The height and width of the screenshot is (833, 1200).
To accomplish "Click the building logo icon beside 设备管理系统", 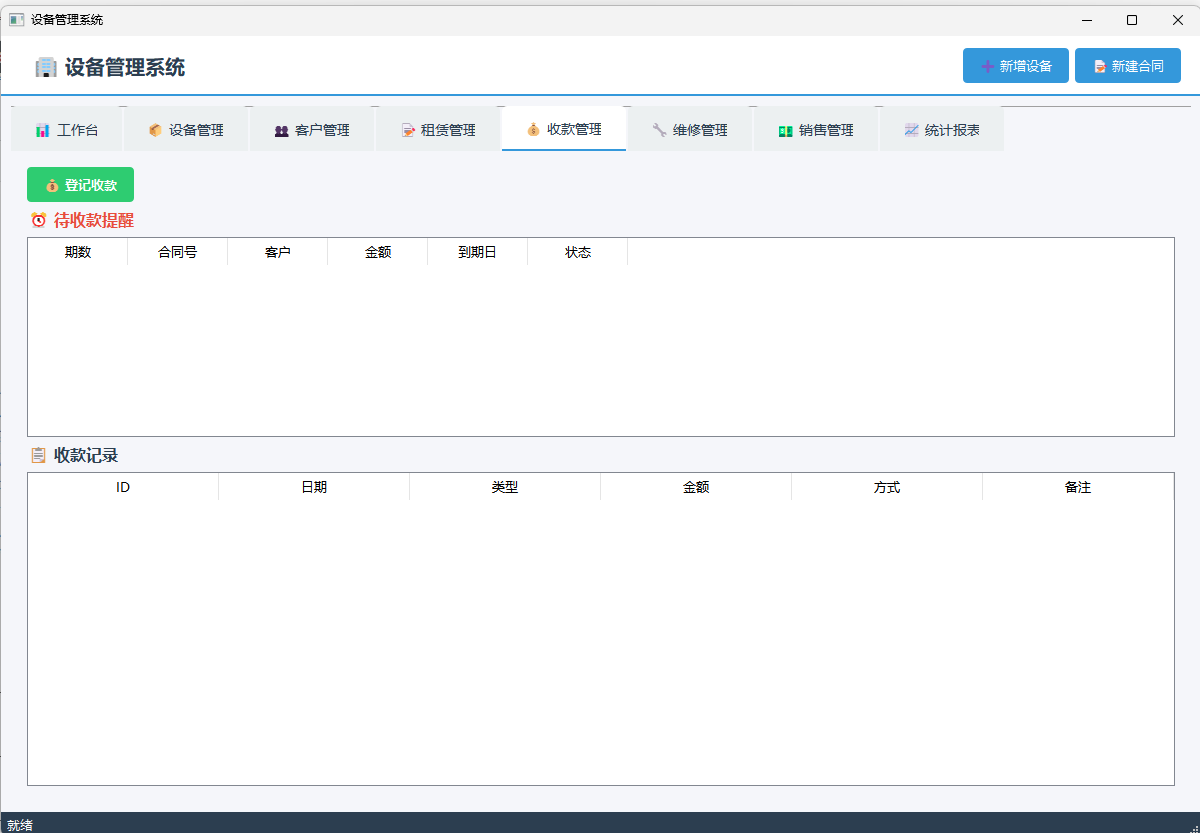I will pyautogui.click(x=46, y=67).
